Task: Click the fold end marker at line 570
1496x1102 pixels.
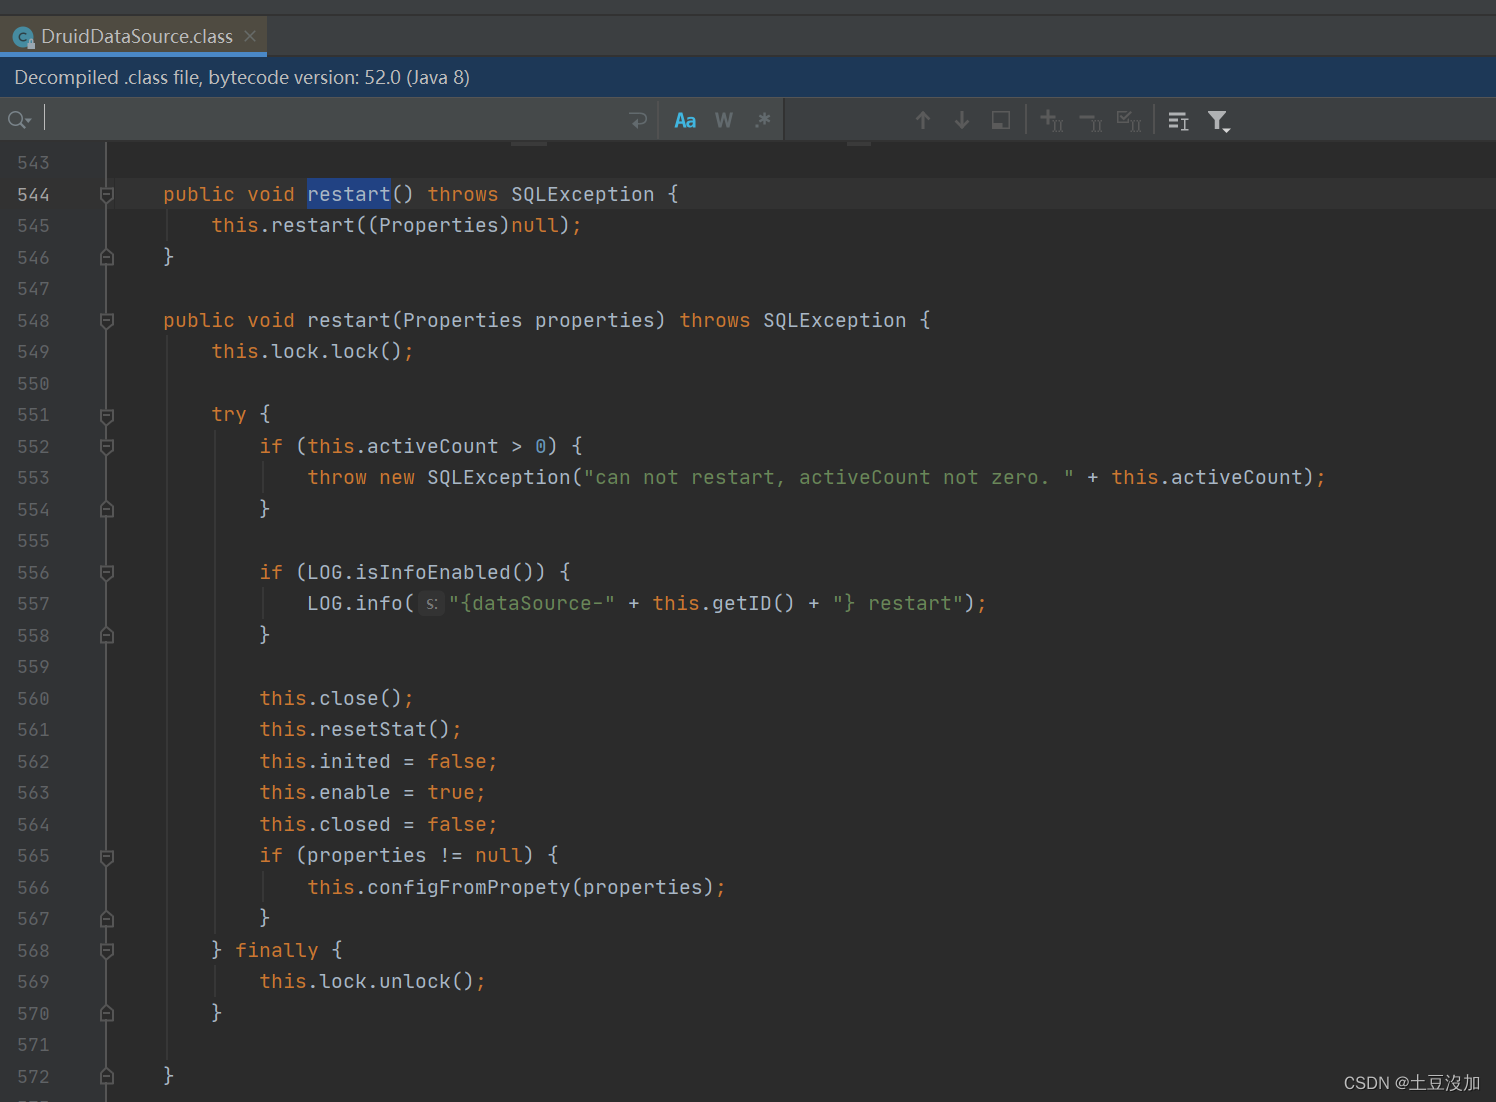Action: coord(107,1013)
